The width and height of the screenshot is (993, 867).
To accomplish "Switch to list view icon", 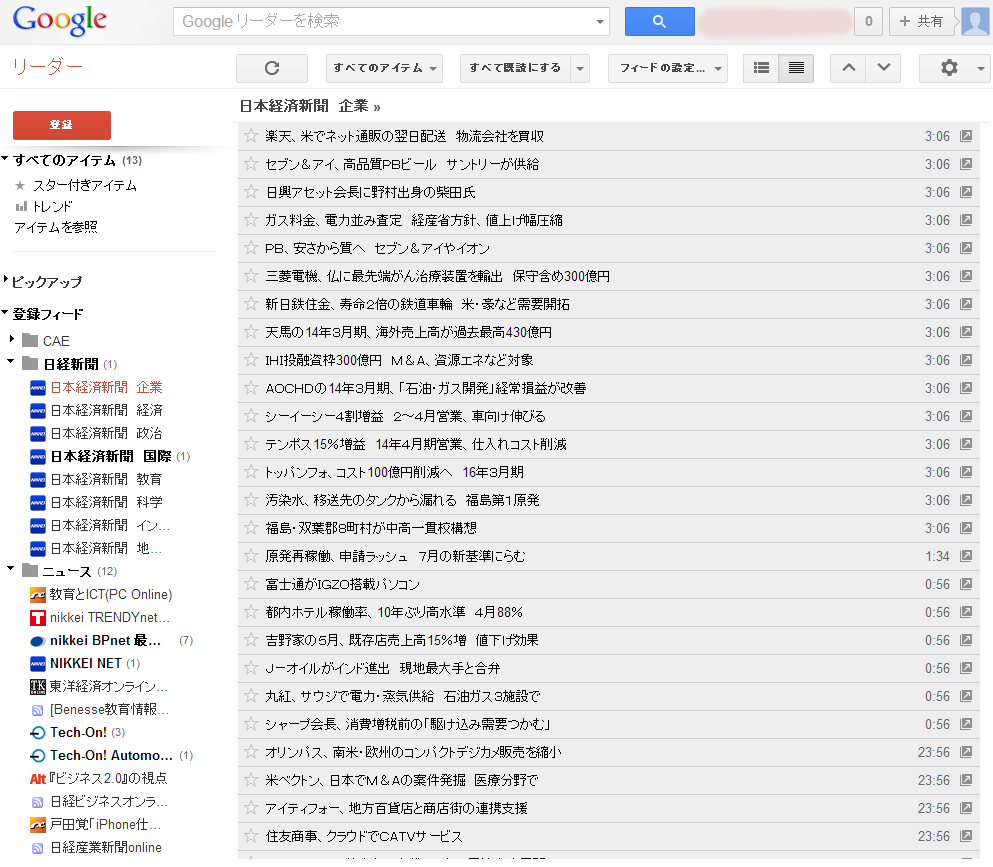I will (761, 68).
